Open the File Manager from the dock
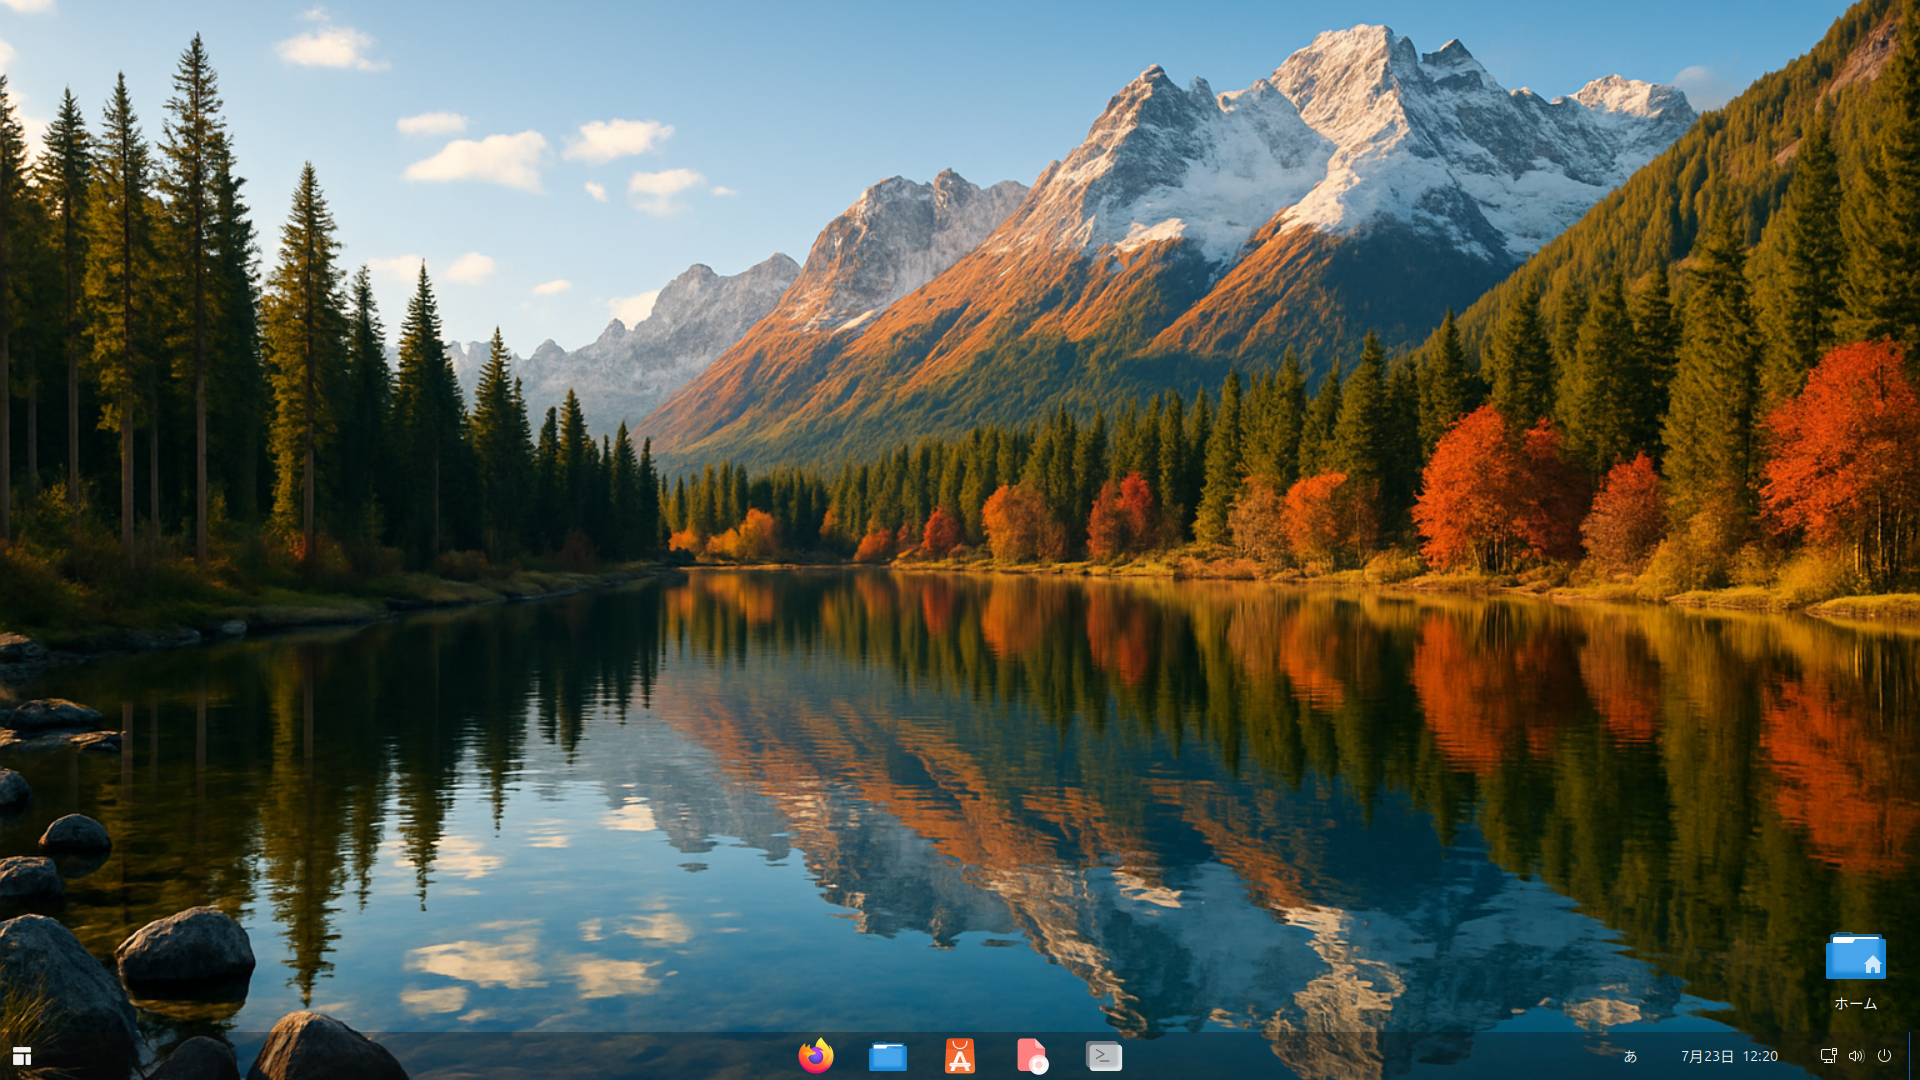This screenshot has height=1080, width=1920. 888,1055
